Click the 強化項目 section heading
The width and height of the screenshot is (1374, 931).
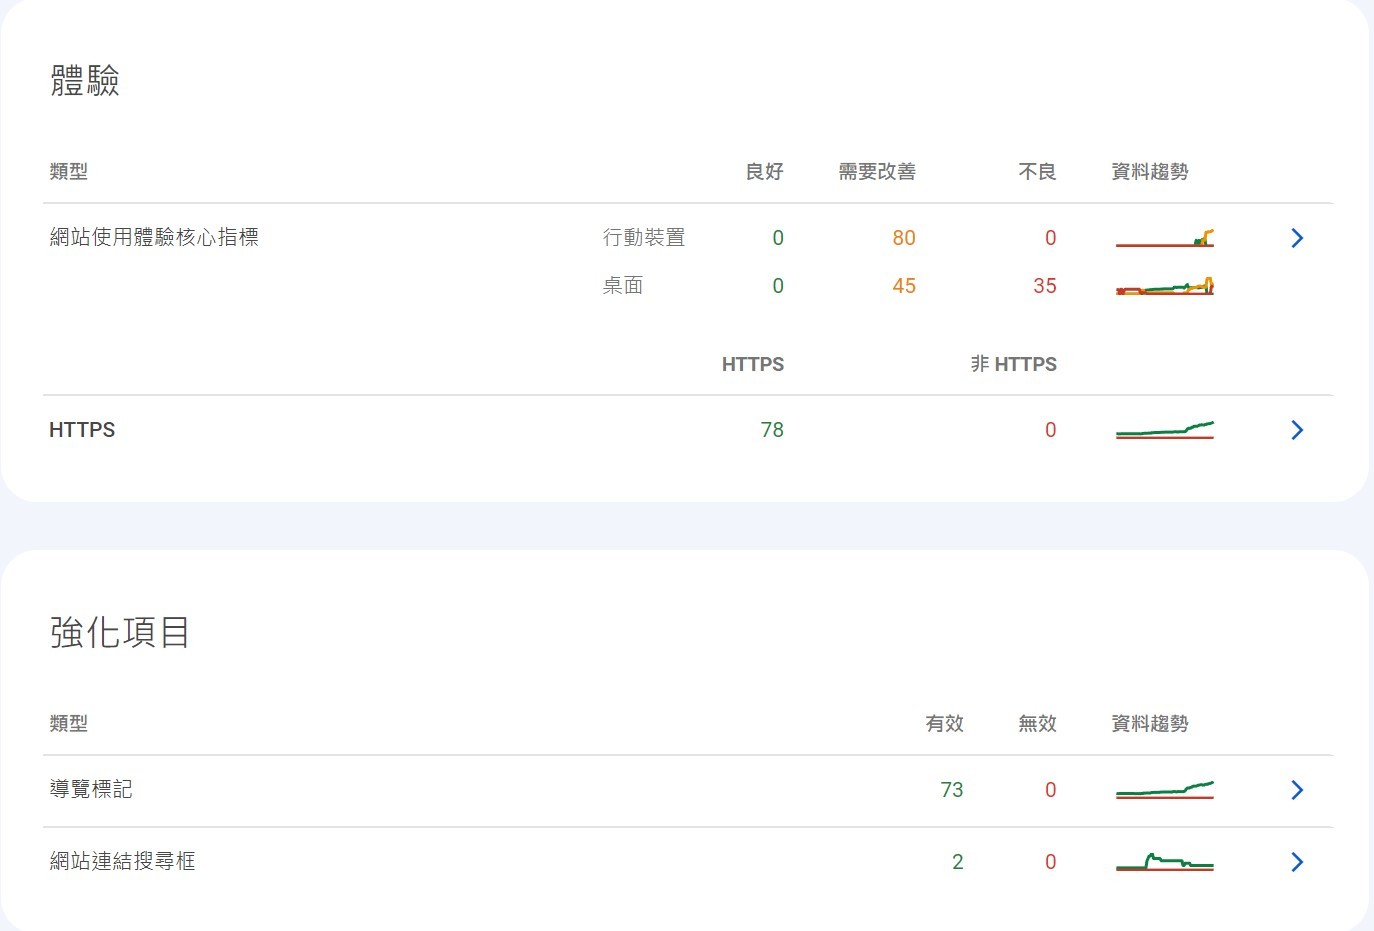click(x=120, y=632)
